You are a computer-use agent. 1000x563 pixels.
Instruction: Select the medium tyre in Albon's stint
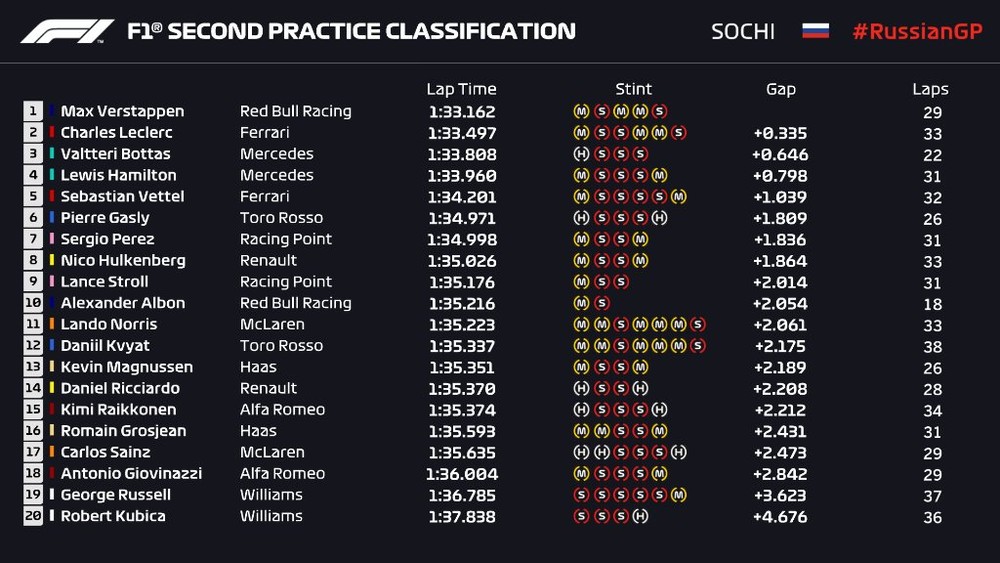(x=580, y=303)
